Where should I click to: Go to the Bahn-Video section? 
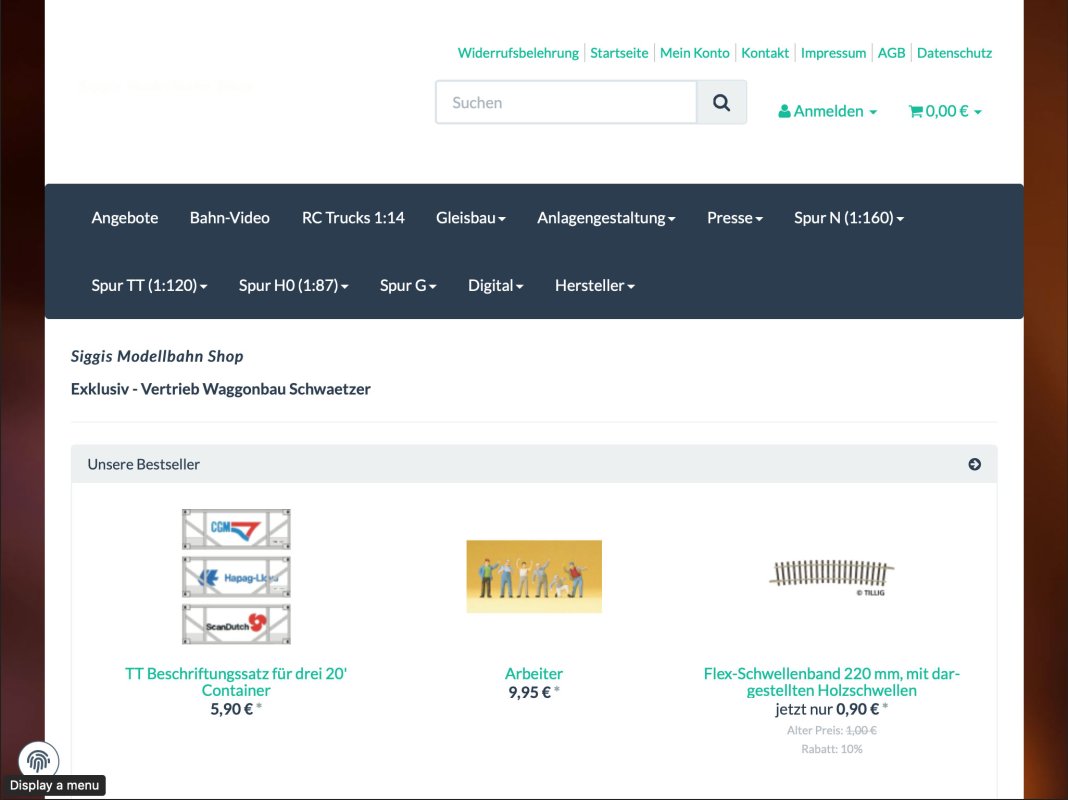[230, 218]
